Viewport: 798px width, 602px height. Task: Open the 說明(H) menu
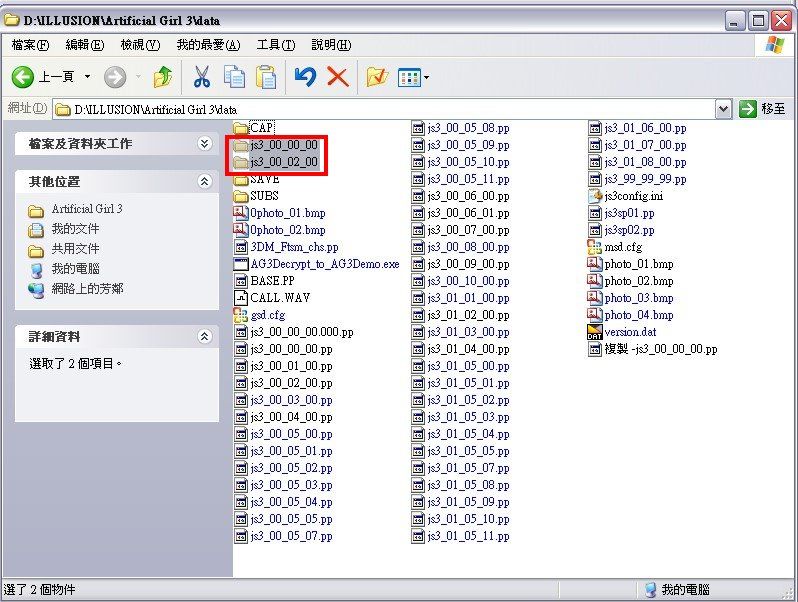[x=331, y=45]
